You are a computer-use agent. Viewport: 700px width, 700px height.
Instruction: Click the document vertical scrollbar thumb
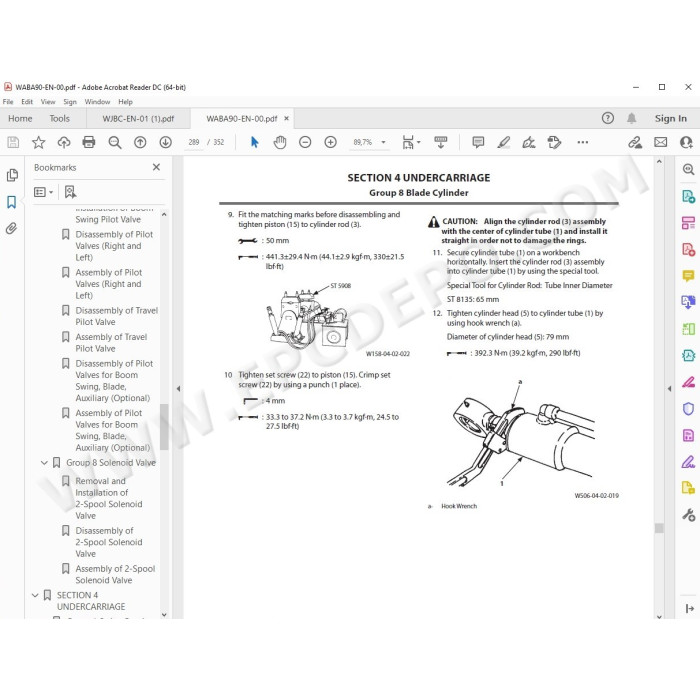[659, 528]
